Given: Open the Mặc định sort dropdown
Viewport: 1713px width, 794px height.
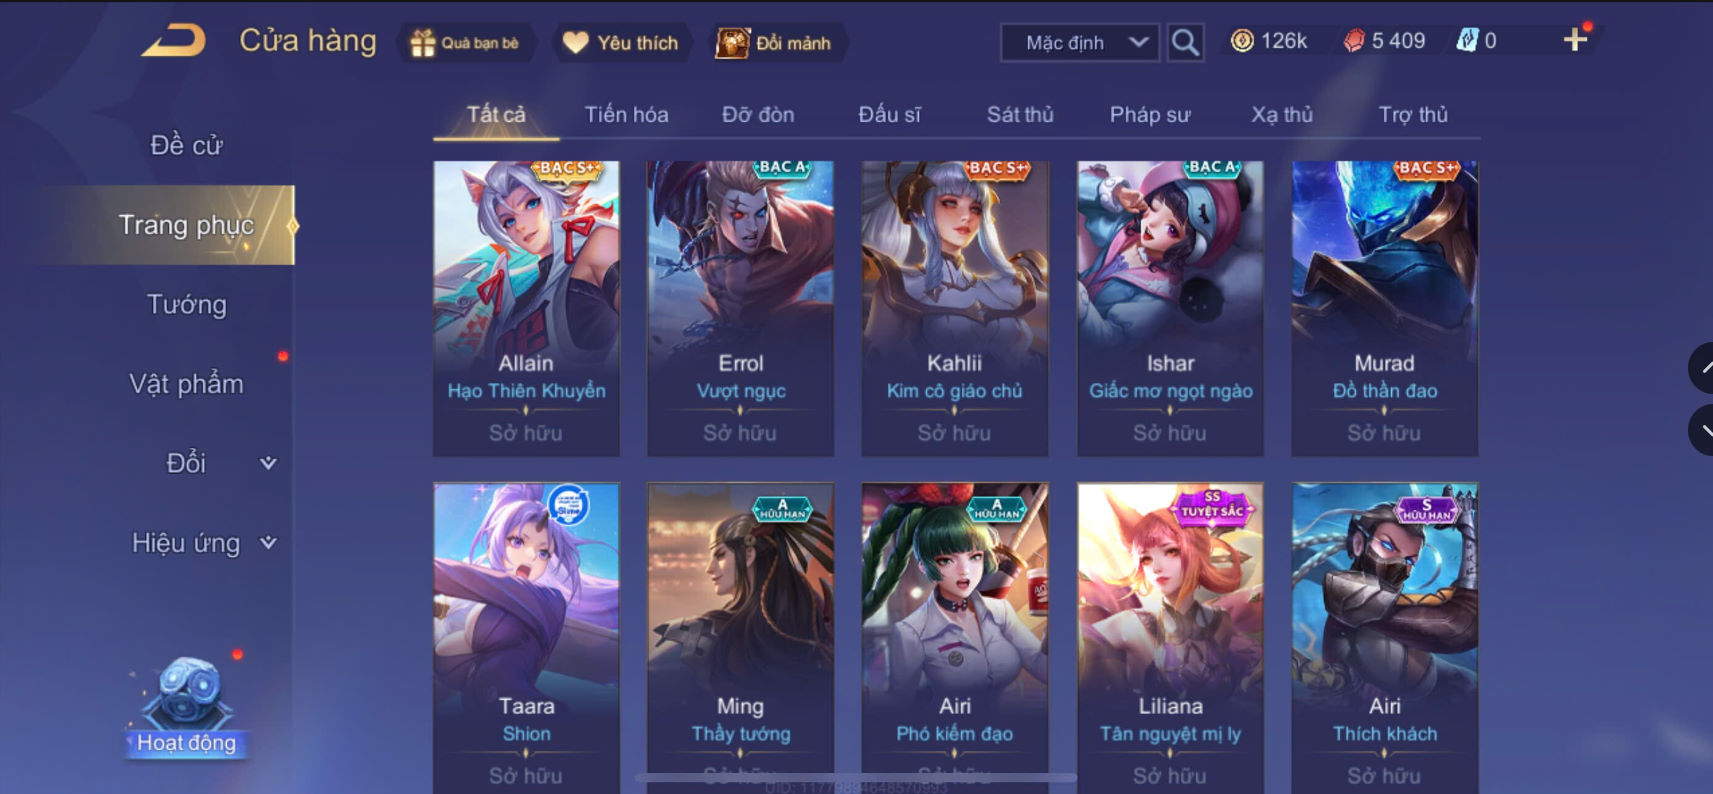Looking at the screenshot, I should pyautogui.click(x=1080, y=43).
